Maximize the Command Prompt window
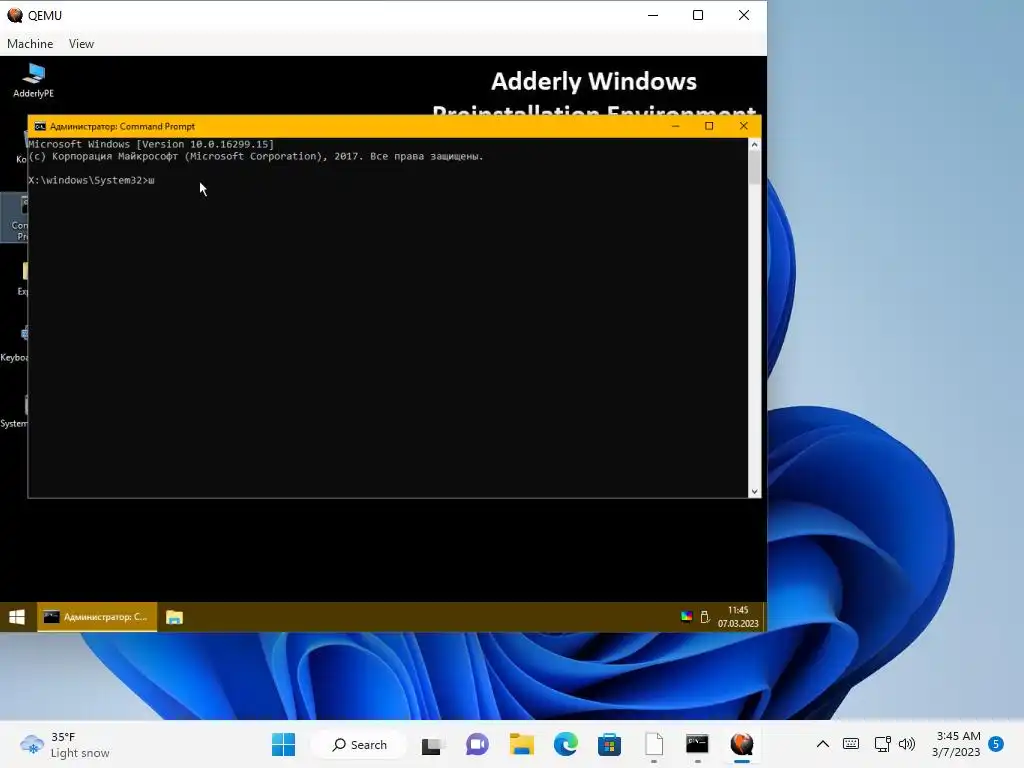1024x768 pixels. (709, 126)
